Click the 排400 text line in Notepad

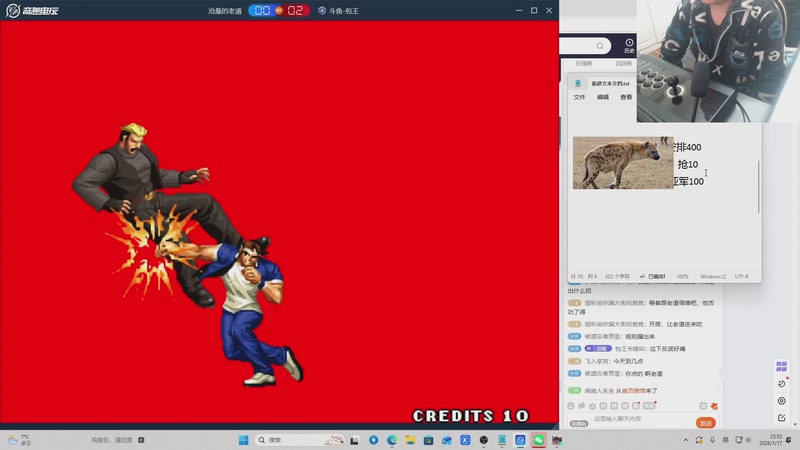[x=687, y=147]
